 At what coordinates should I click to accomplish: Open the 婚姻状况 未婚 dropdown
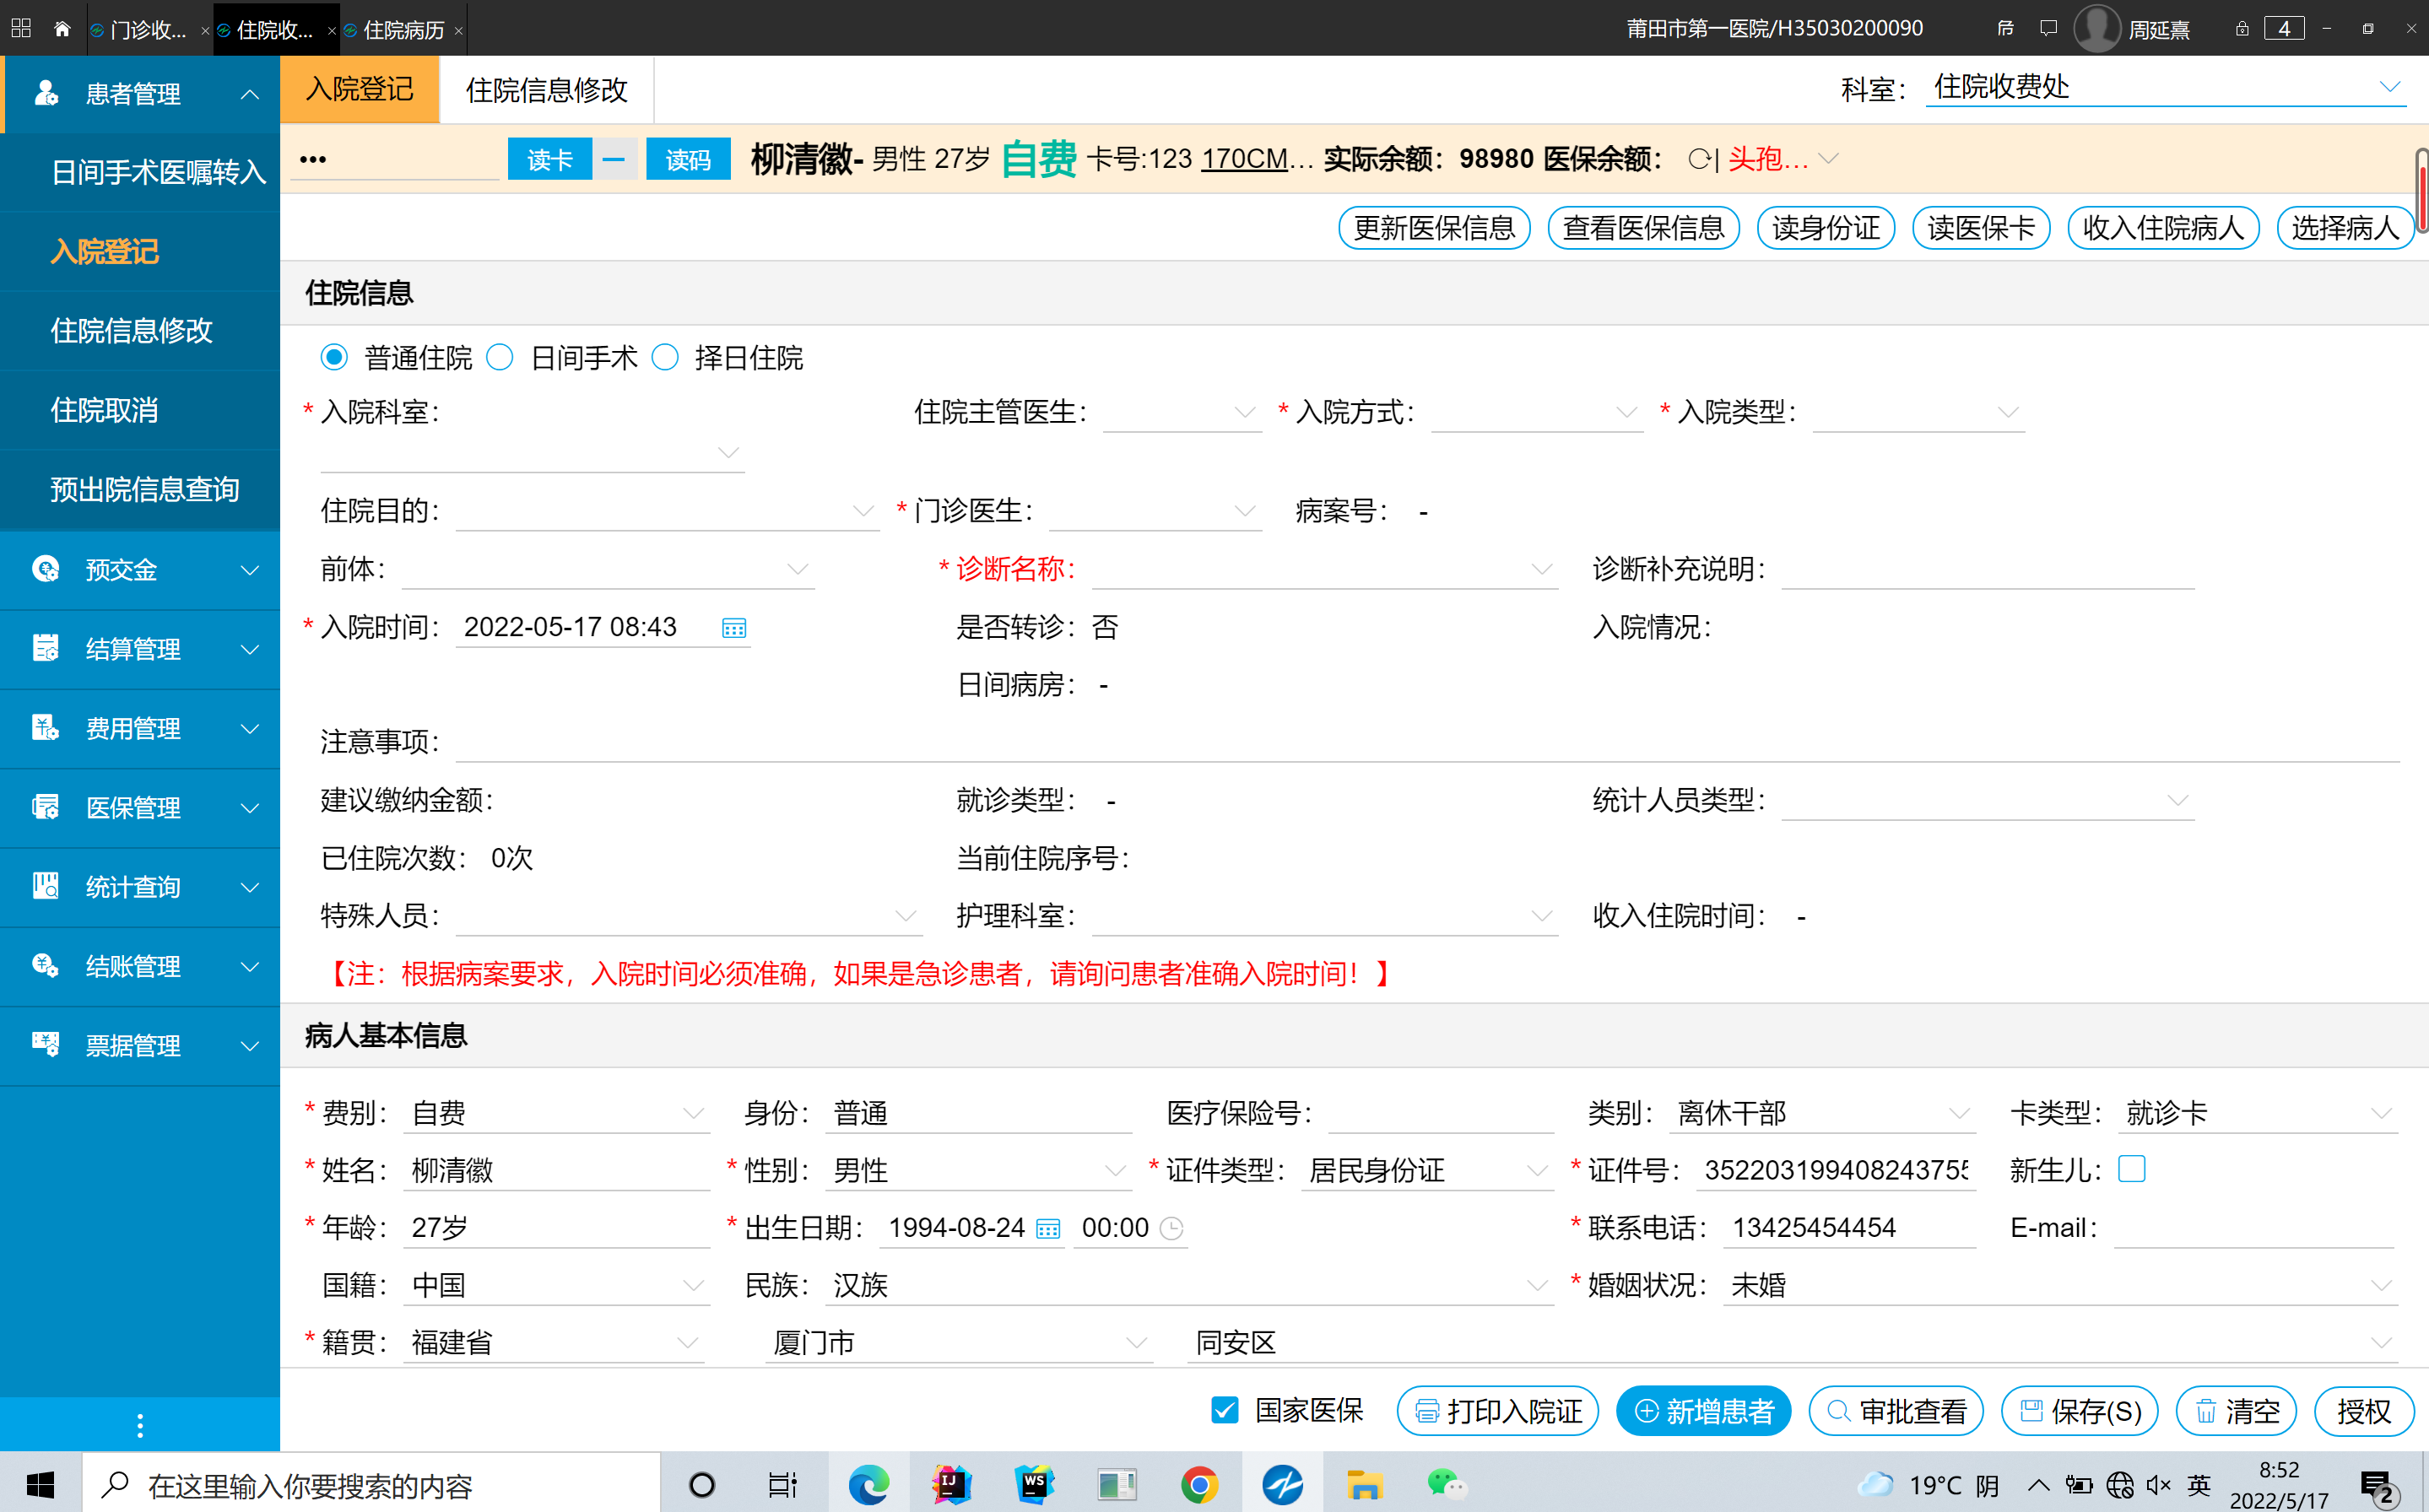(x=2060, y=1285)
